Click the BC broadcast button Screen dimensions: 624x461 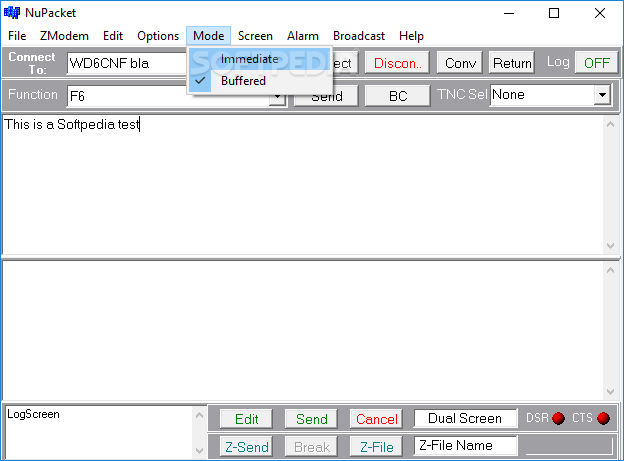(398, 96)
